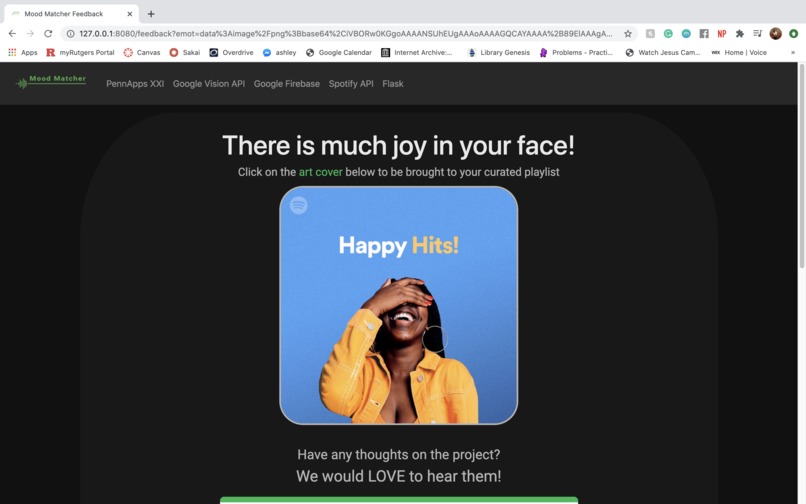Click the browser forward arrow
The image size is (806, 504).
tap(30, 33)
